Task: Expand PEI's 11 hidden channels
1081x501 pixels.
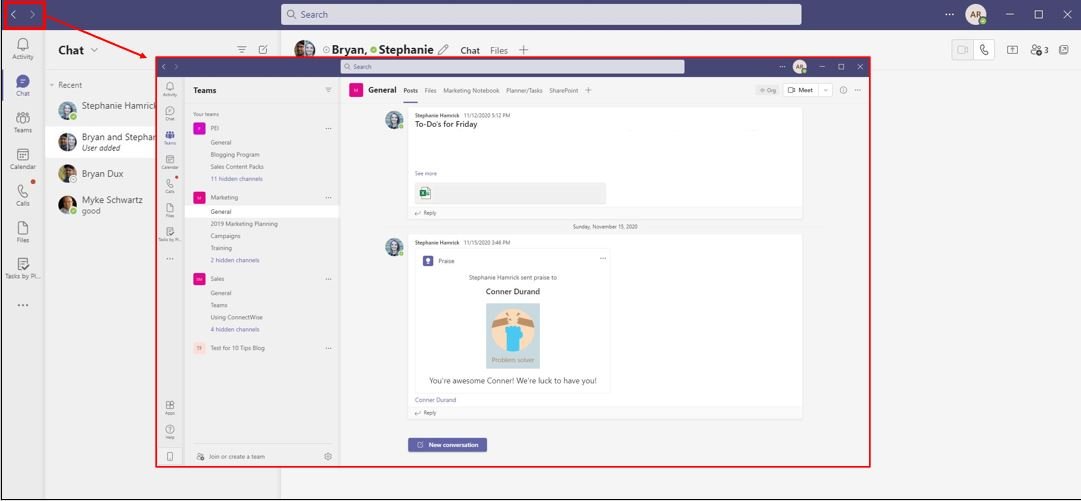Action: 236,179
